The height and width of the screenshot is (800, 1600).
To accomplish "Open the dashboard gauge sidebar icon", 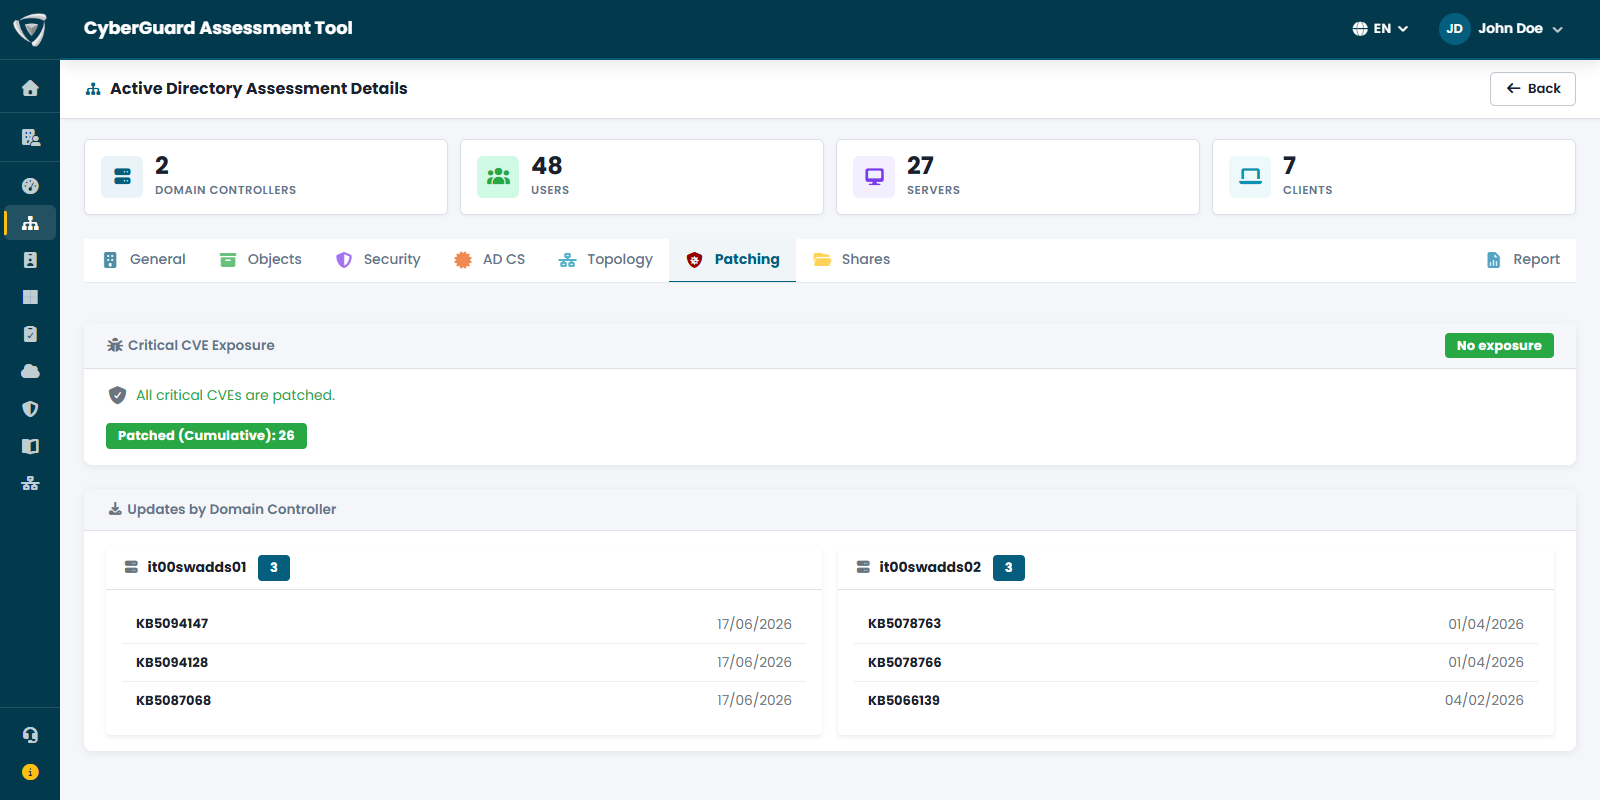I will click(x=30, y=186).
